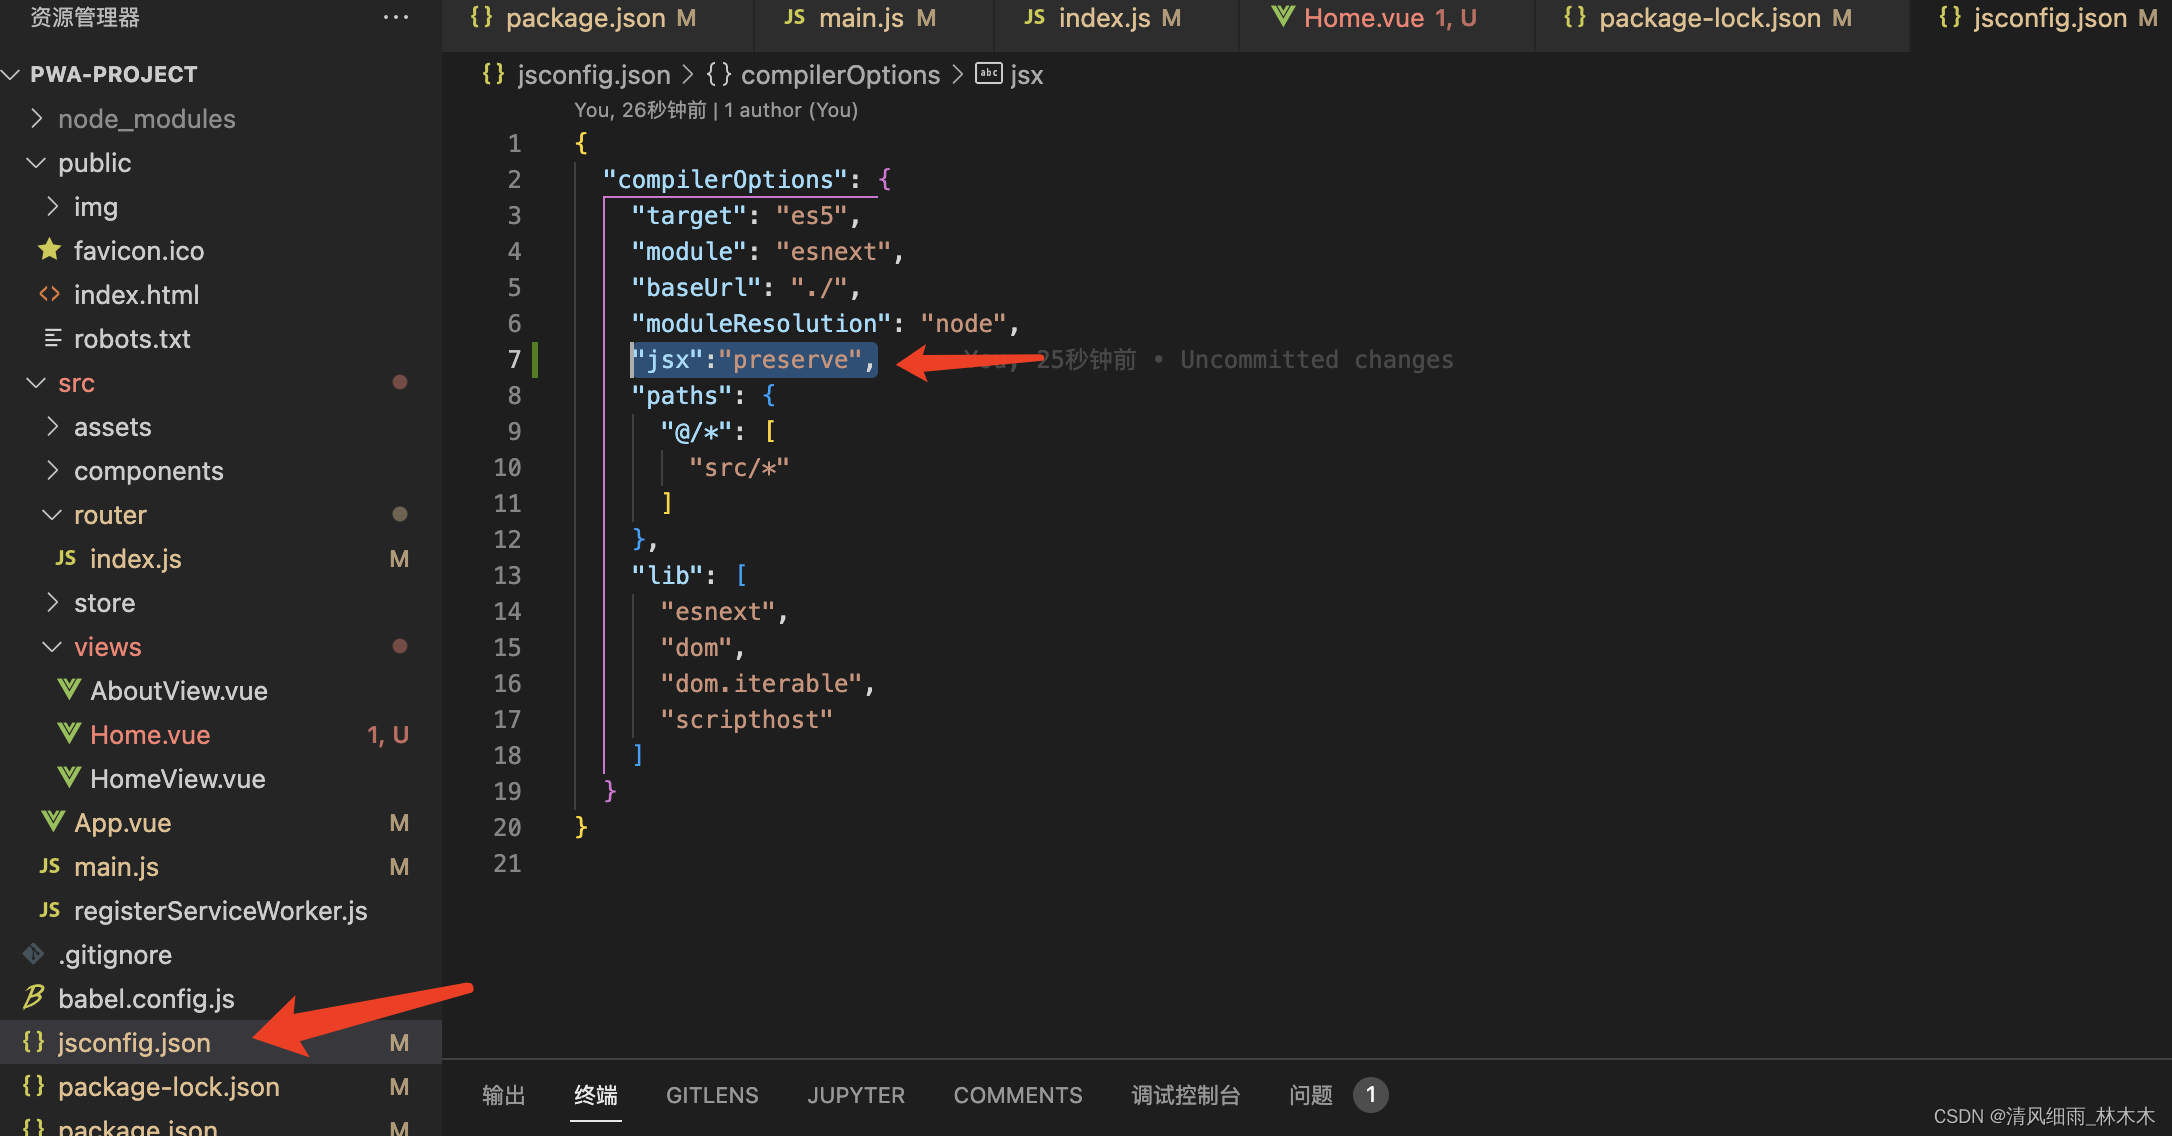The height and width of the screenshot is (1136, 2172).
Task: Click the jsconfig.json breadcrumb segment
Action: [594, 75]
